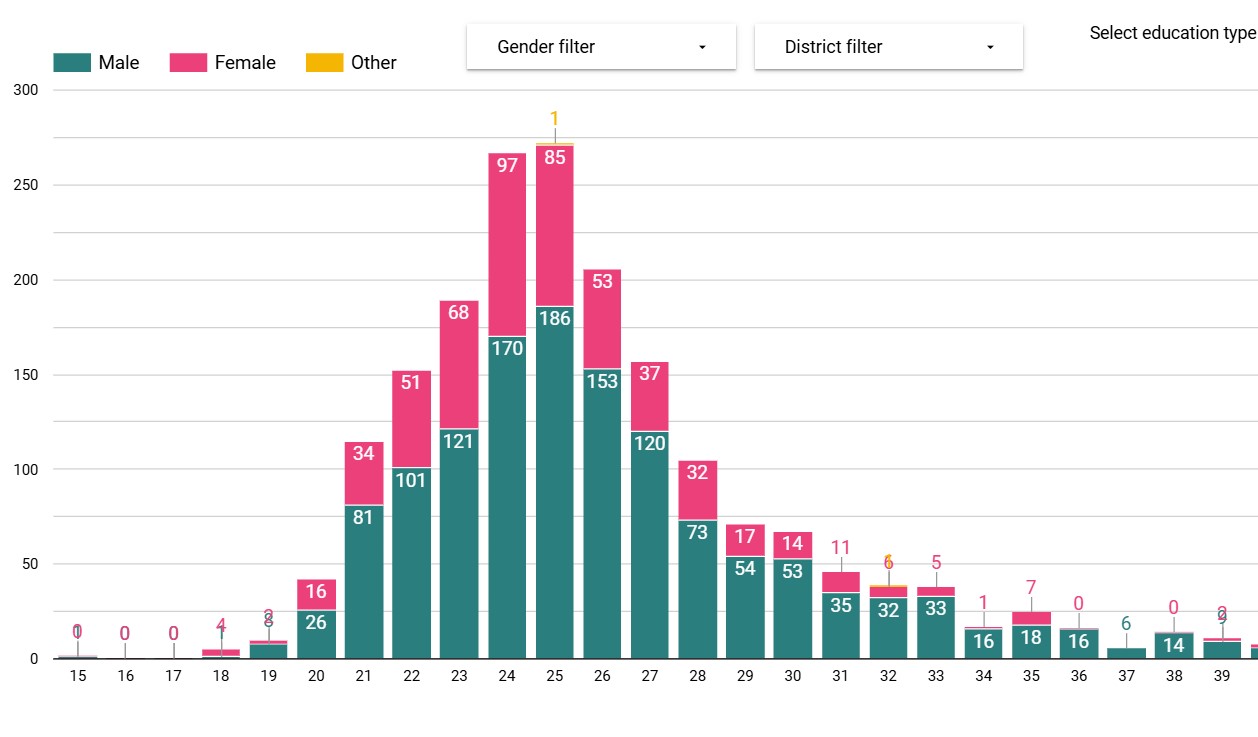
Task: Click the Female segment labeled 68 at age 23
Action: tap(459, 365)
